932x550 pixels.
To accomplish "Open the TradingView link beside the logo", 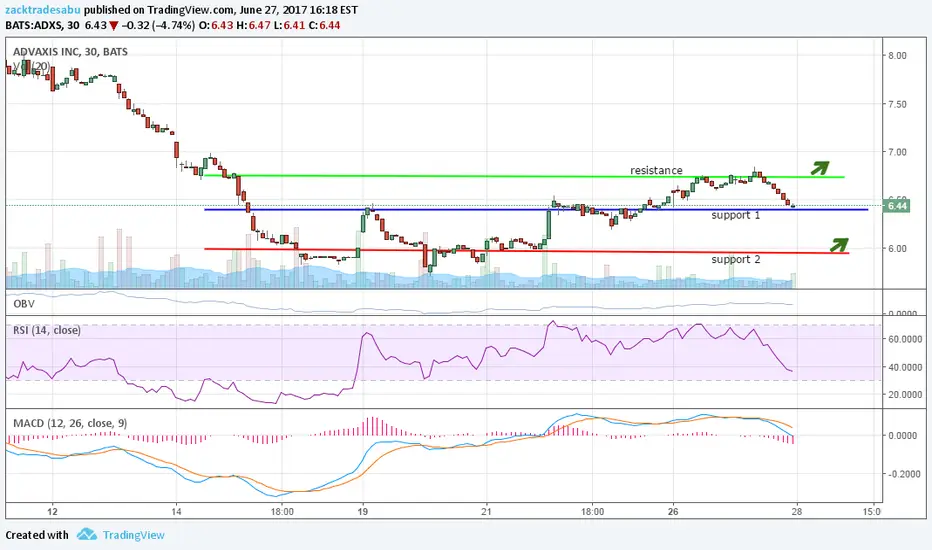I will pos(134,535).
